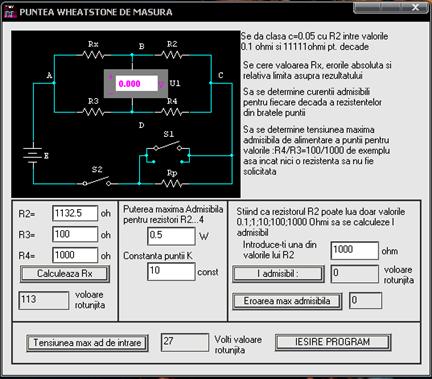
Task: Focus the R3= input field
Action: (x=75, y=234)
